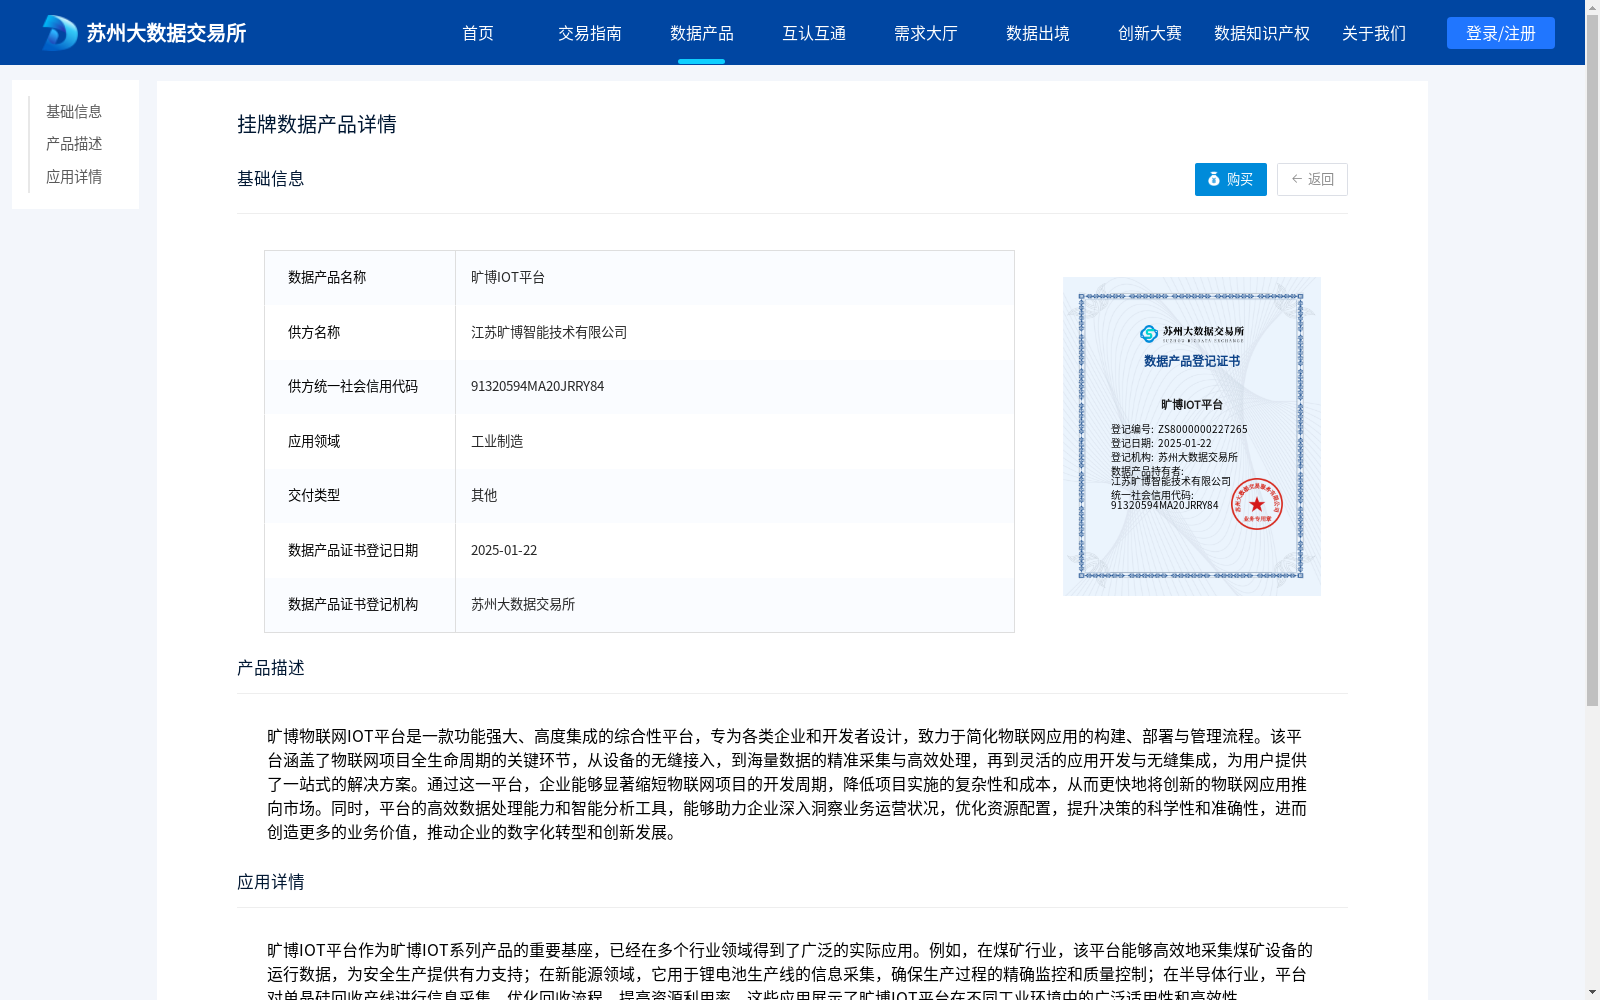The image size is (1600, 1000).
Task: Open the 交易指南 nav item
Action: [x=590, y=33]
